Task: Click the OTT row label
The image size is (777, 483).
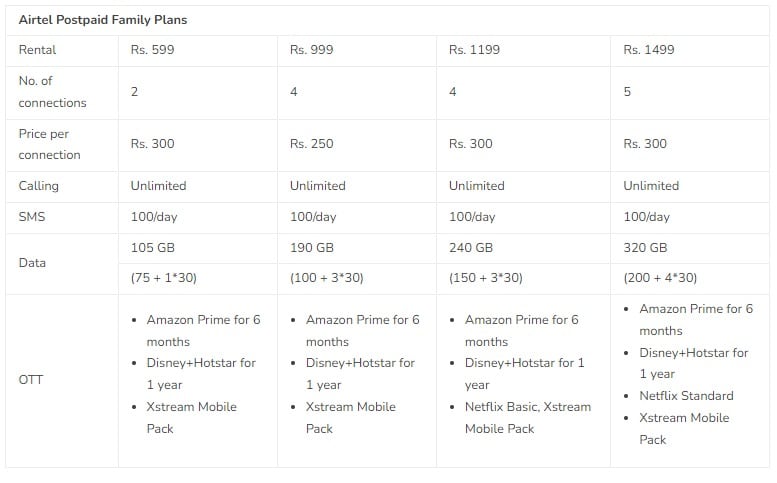Action: [30, 380]
